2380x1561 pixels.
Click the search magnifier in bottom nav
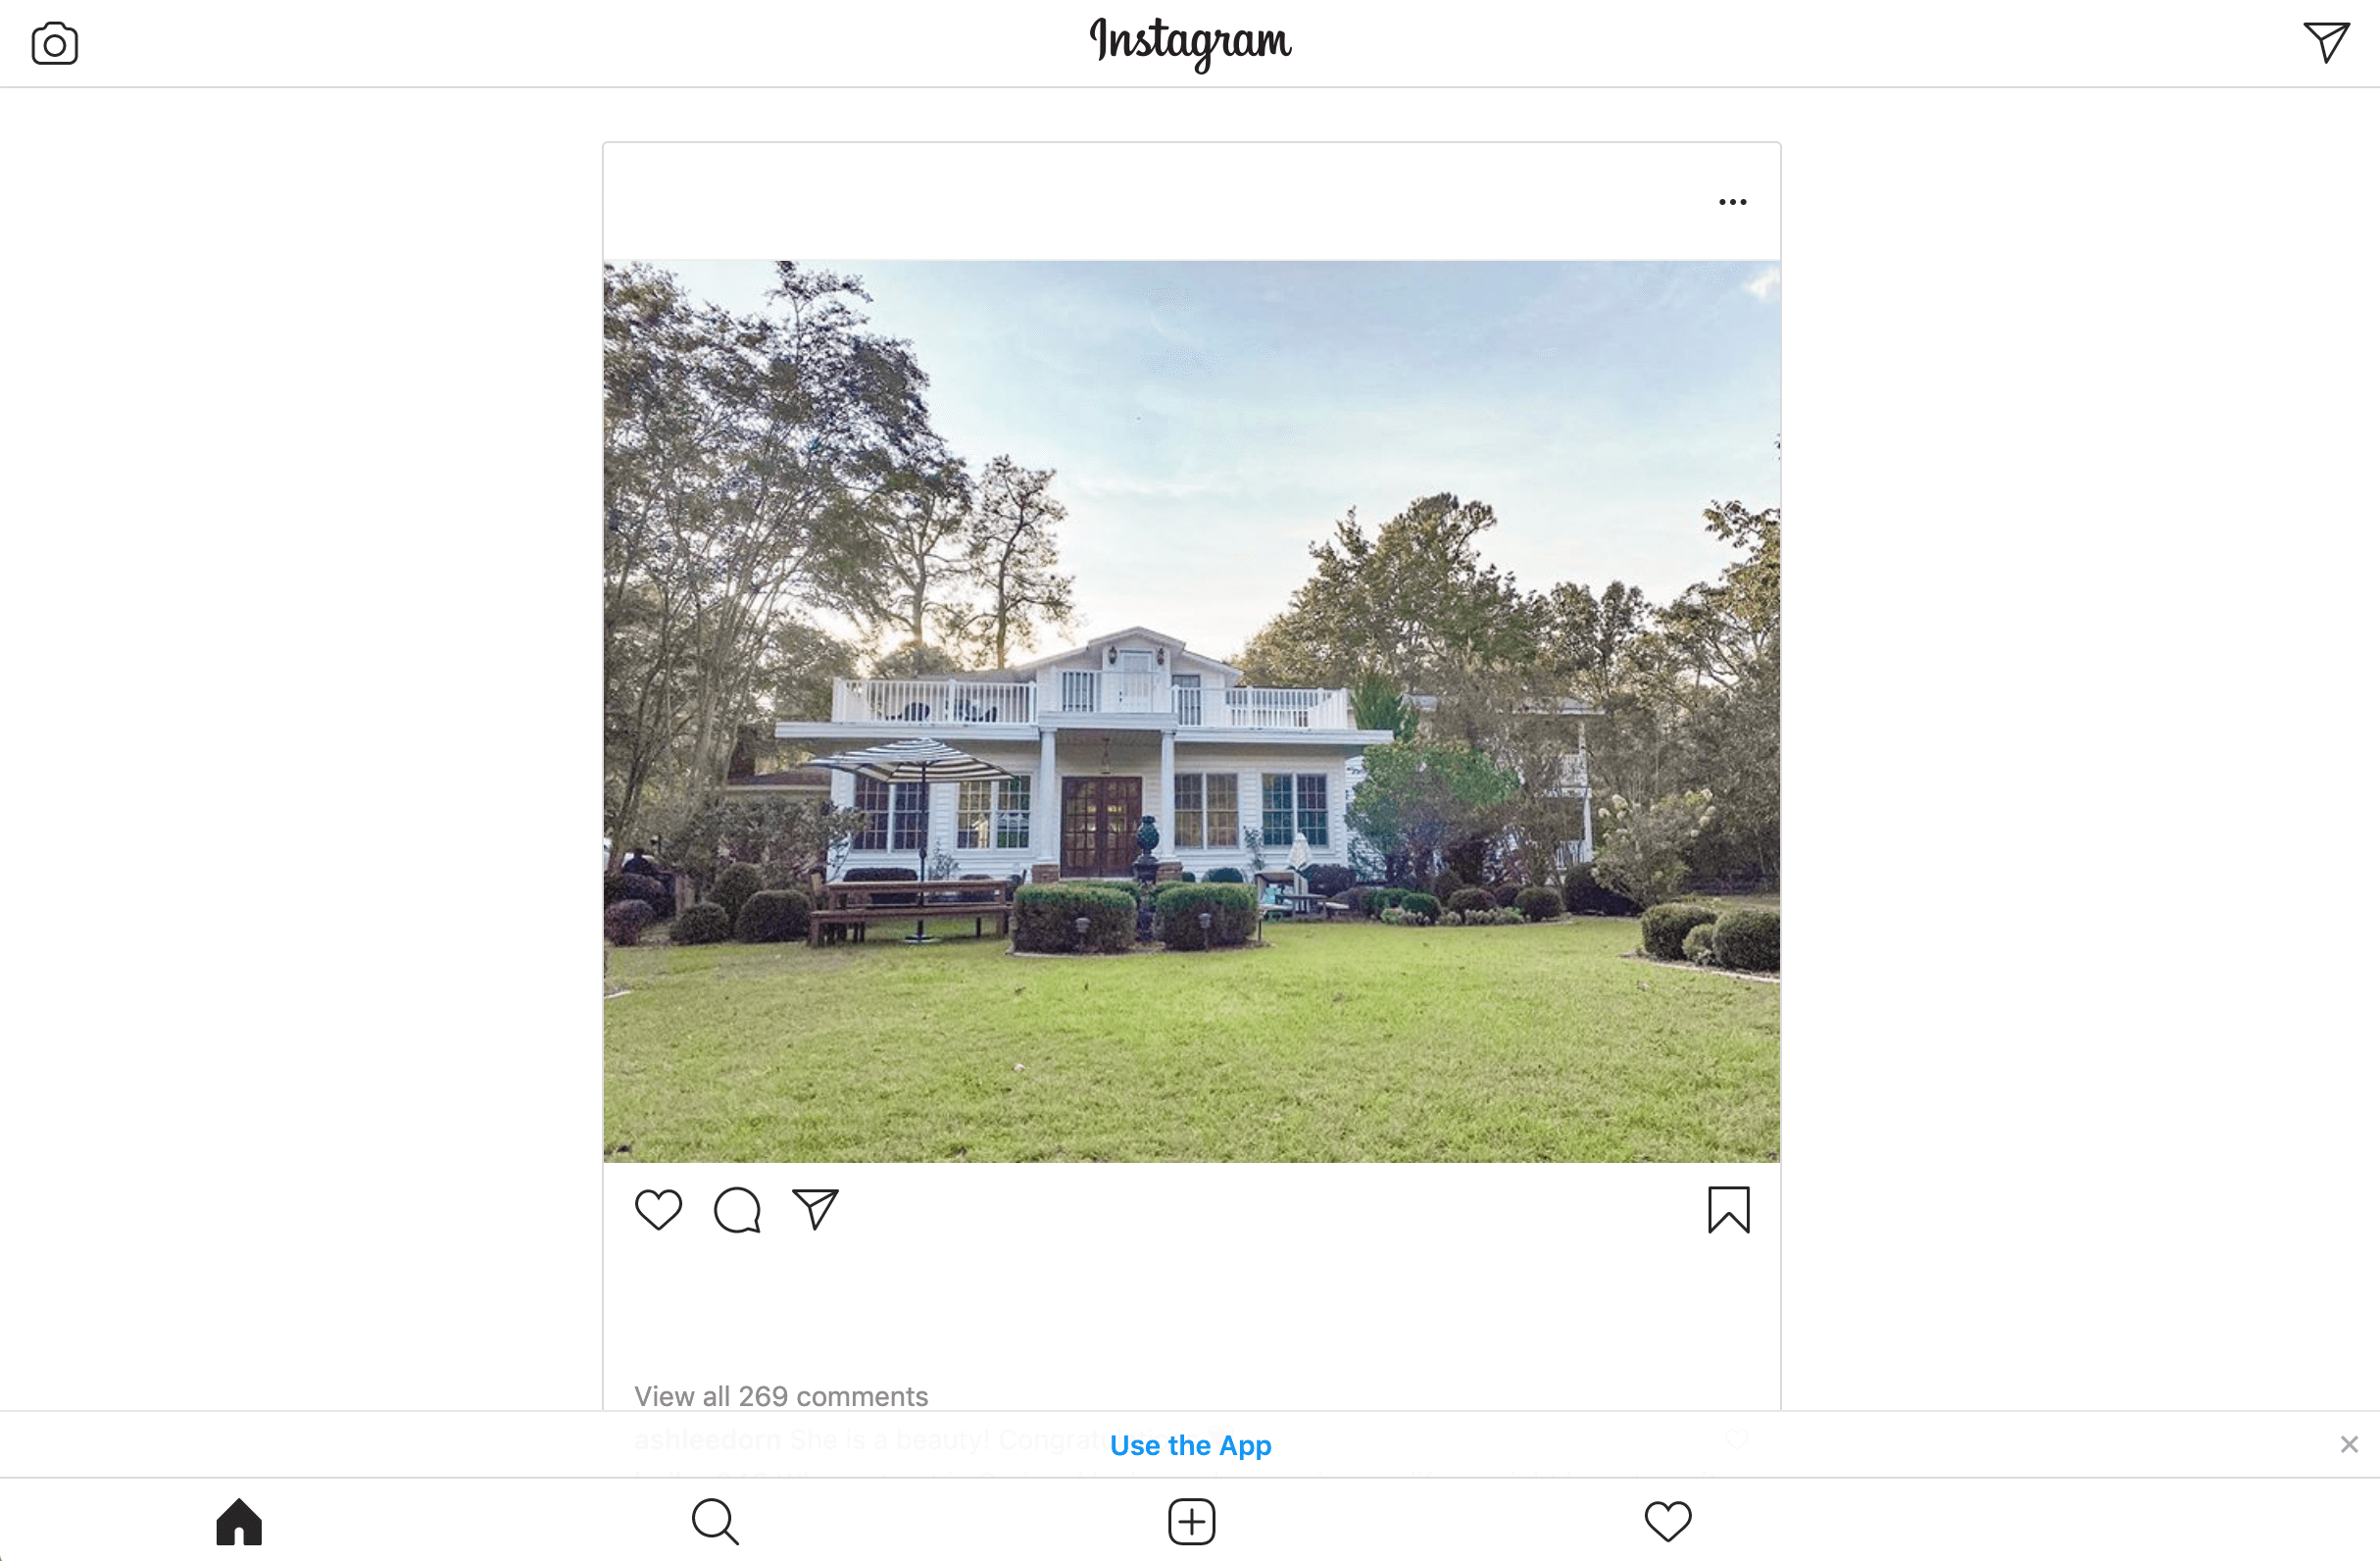tap(714, 1521)
